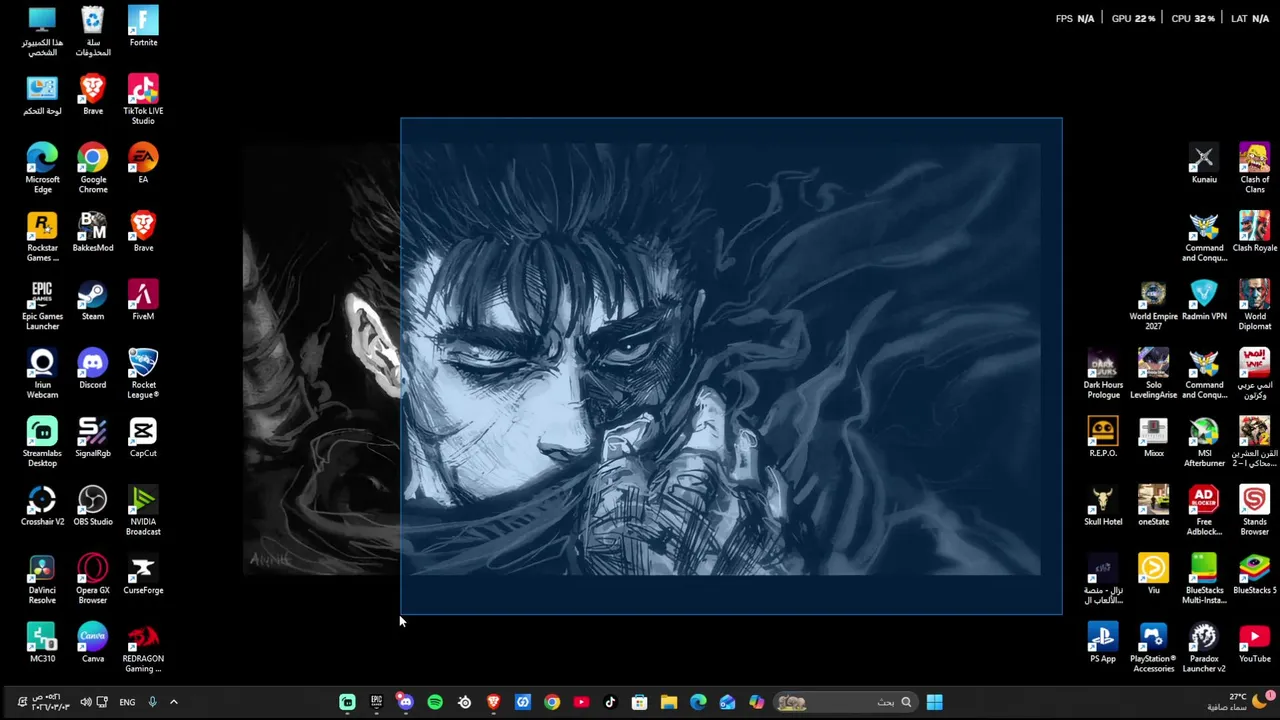Open the EA app desktop shortcut
Viewport: 1280px width, 720px height.
click(143, 164)
